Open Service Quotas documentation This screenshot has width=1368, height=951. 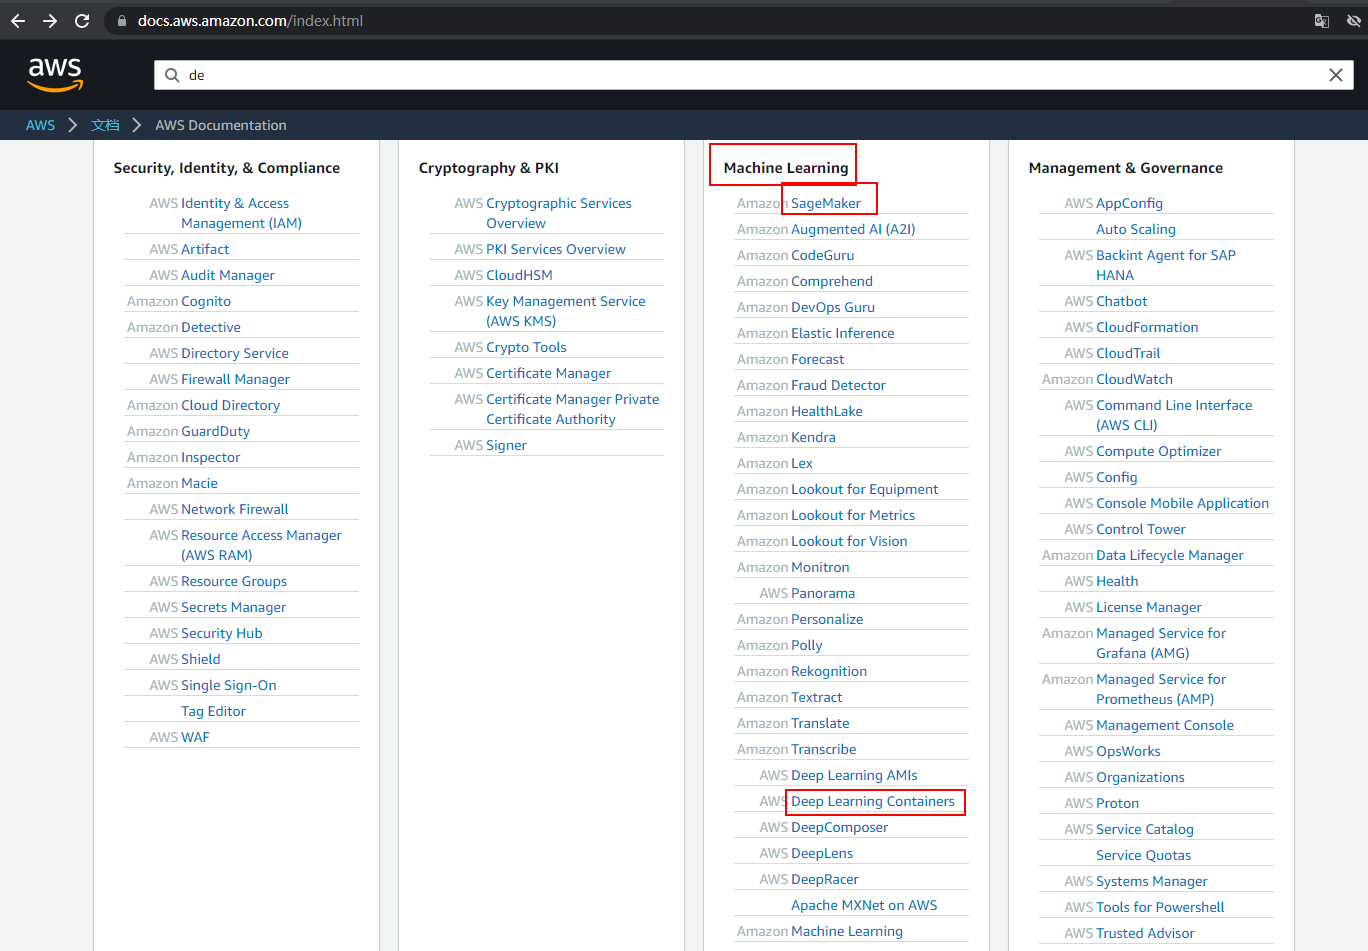1144,855
